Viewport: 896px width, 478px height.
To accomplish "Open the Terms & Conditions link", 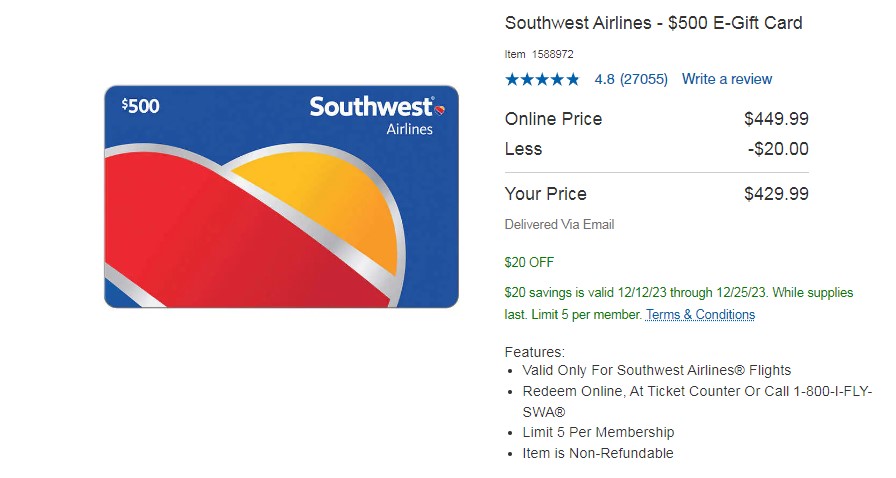I will pos(701,314).
